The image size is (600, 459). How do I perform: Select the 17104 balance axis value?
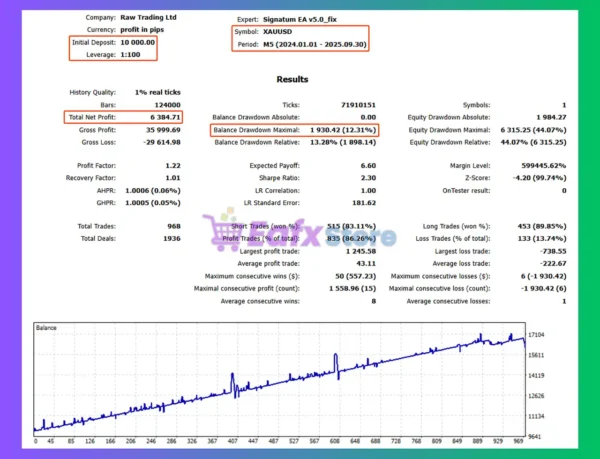(x=536, y=335)
